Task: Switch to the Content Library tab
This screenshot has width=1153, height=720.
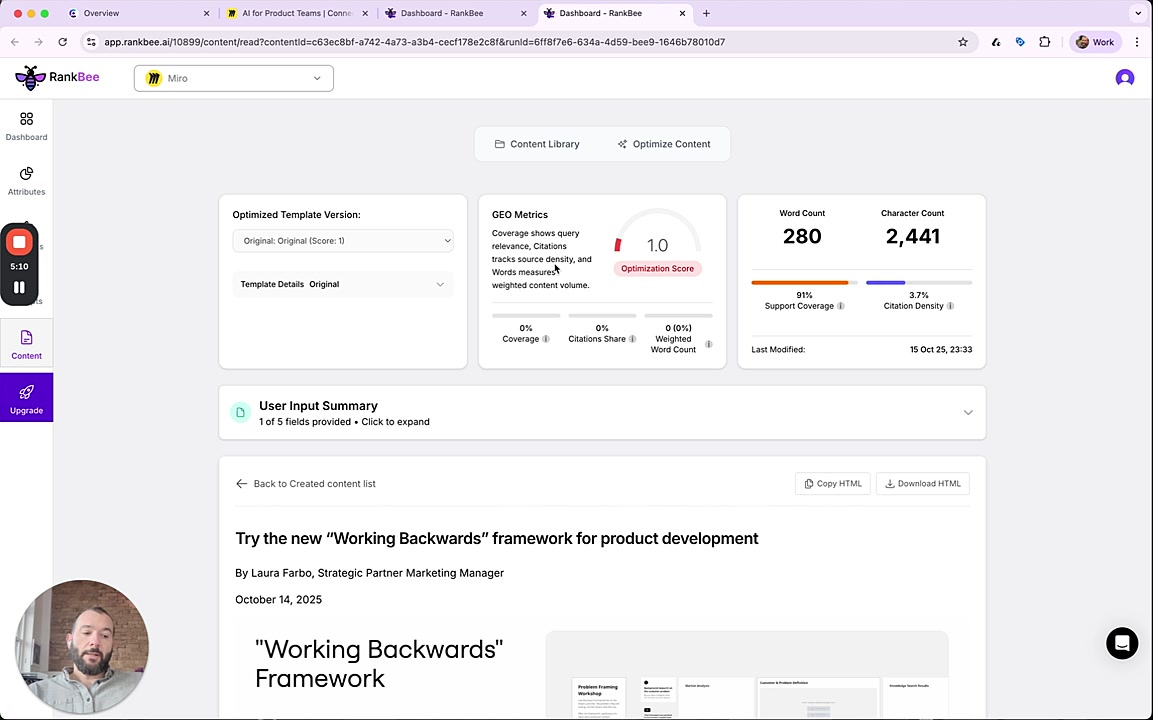Action: [x=537, y=144]
